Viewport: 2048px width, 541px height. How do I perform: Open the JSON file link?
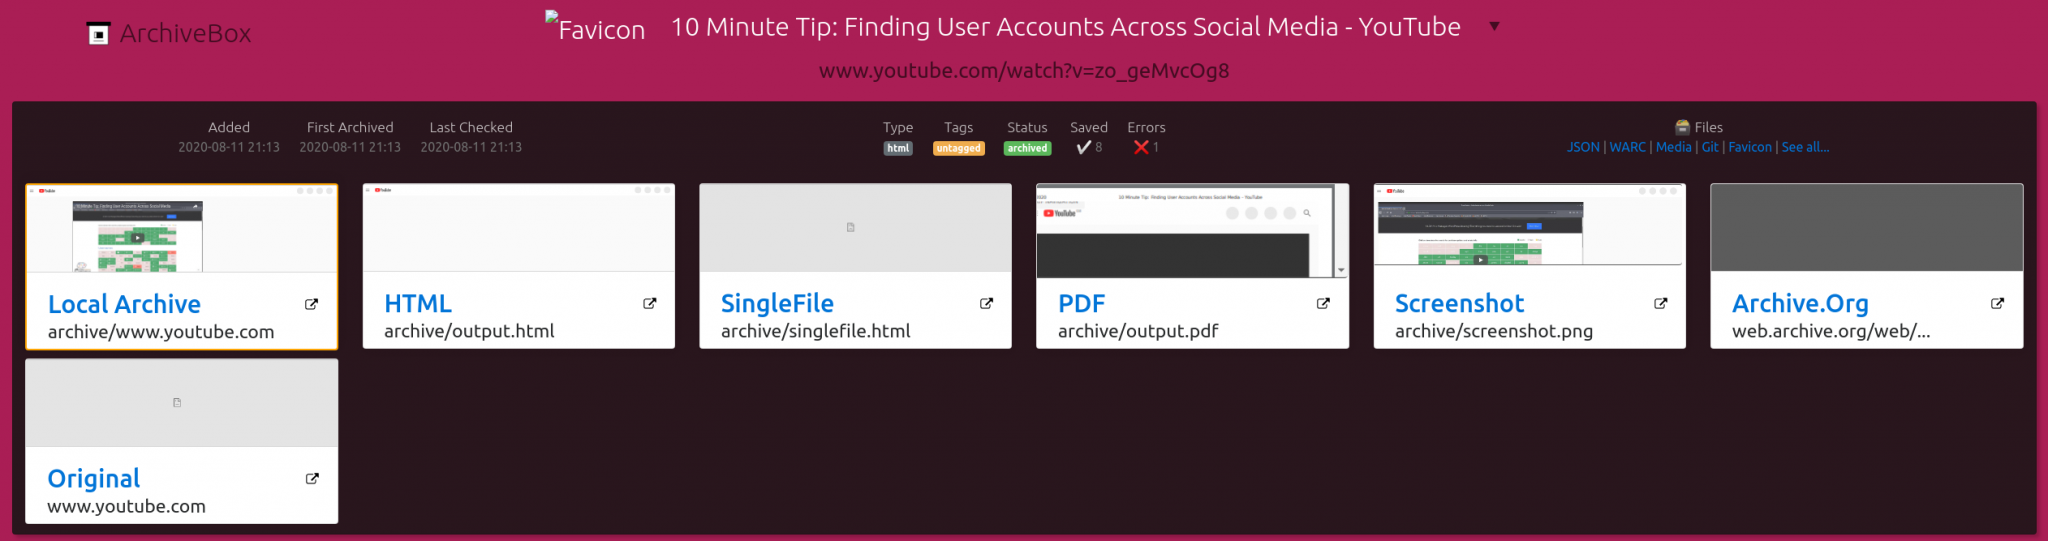[1583, 147]
